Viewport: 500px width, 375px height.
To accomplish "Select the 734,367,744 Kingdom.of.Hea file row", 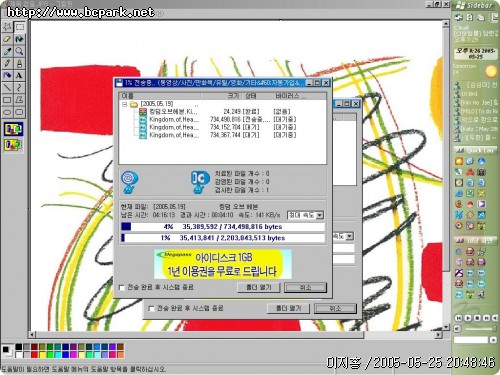I will pos(218,135).
